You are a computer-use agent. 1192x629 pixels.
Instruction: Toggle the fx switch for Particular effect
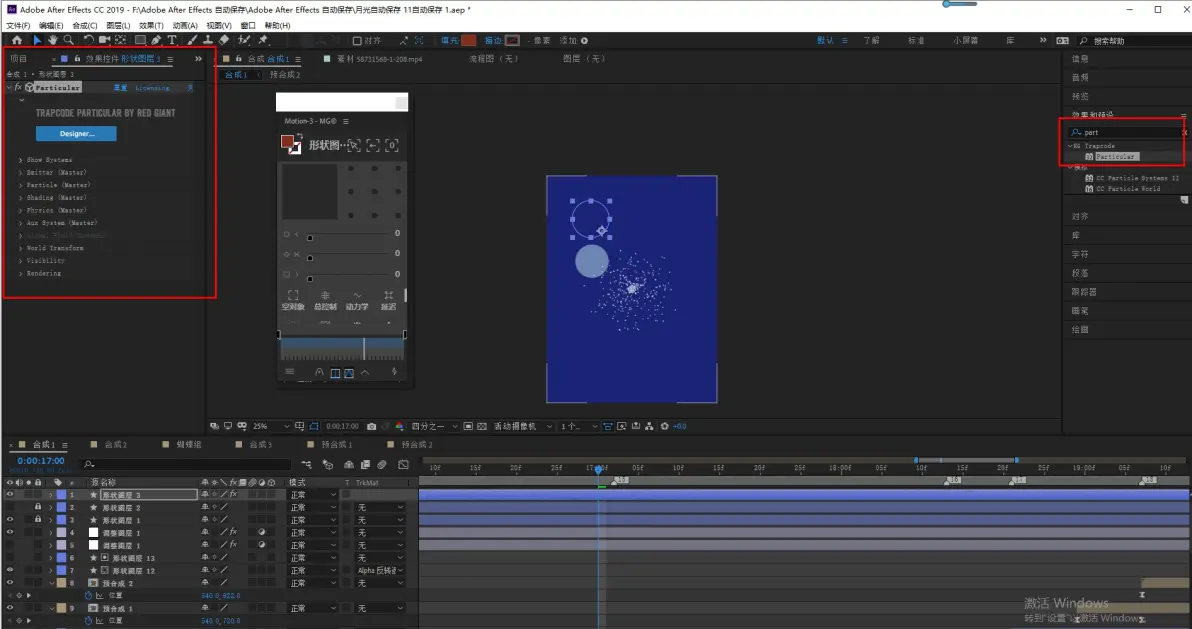pyautogui.click(x=17, y=87)
